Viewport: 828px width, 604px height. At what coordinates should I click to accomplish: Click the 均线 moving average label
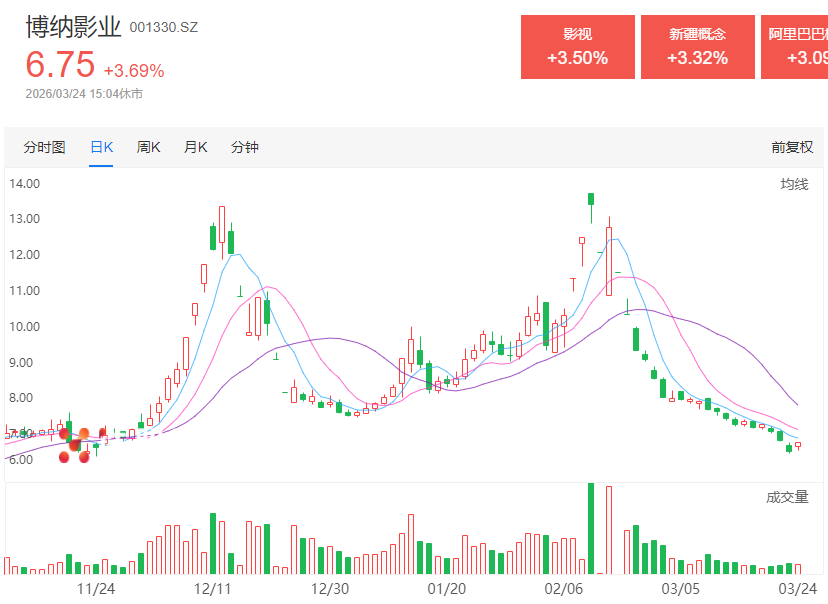coord(794,184)
